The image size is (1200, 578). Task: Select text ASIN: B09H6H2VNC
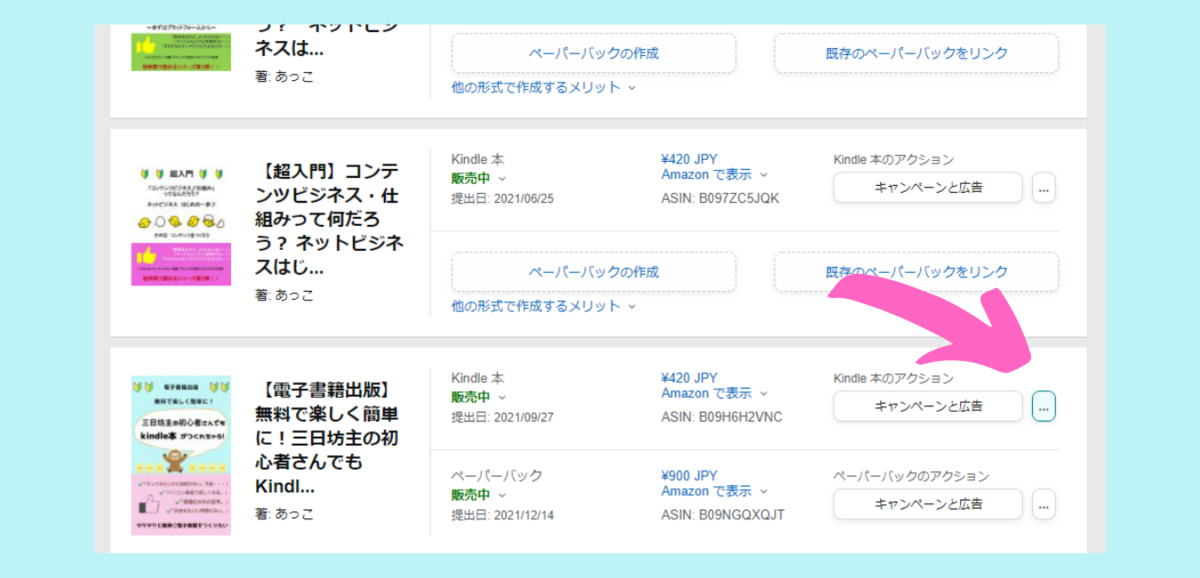pos(722,417)
